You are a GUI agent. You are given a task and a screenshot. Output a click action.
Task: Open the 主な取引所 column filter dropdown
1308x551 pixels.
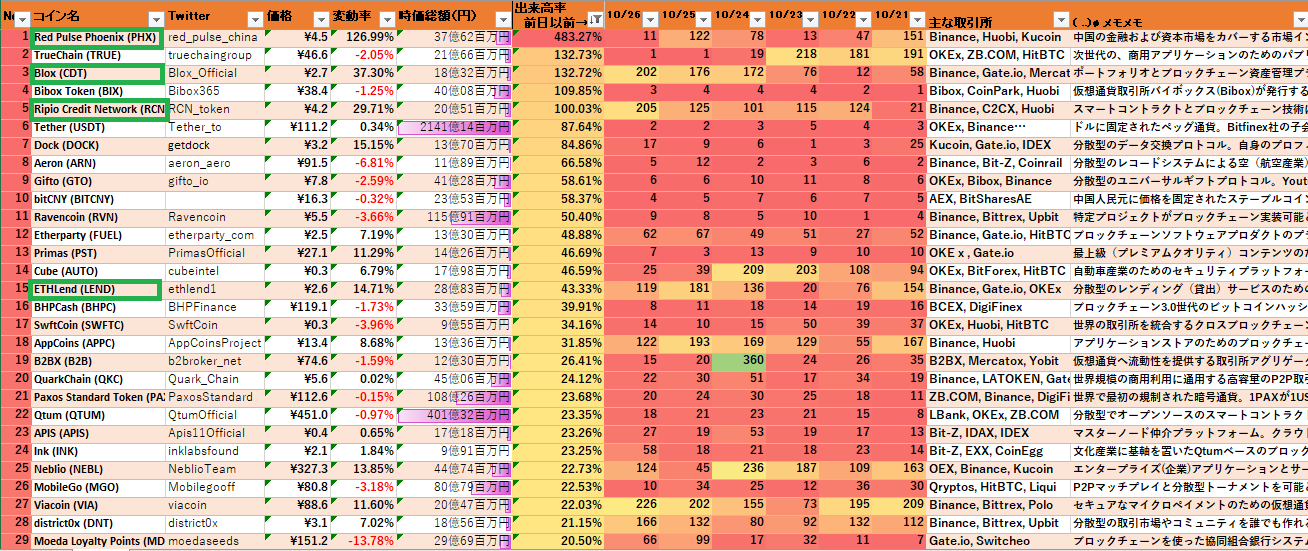1060,19
